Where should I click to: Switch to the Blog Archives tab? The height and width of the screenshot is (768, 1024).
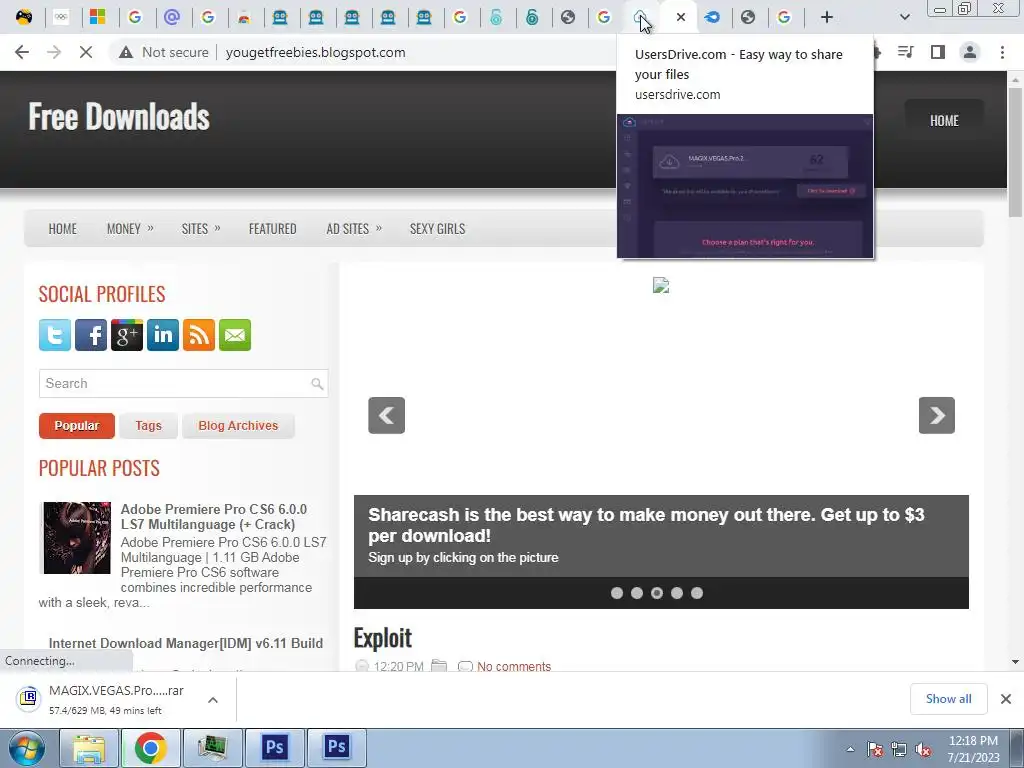click(238, 426)
